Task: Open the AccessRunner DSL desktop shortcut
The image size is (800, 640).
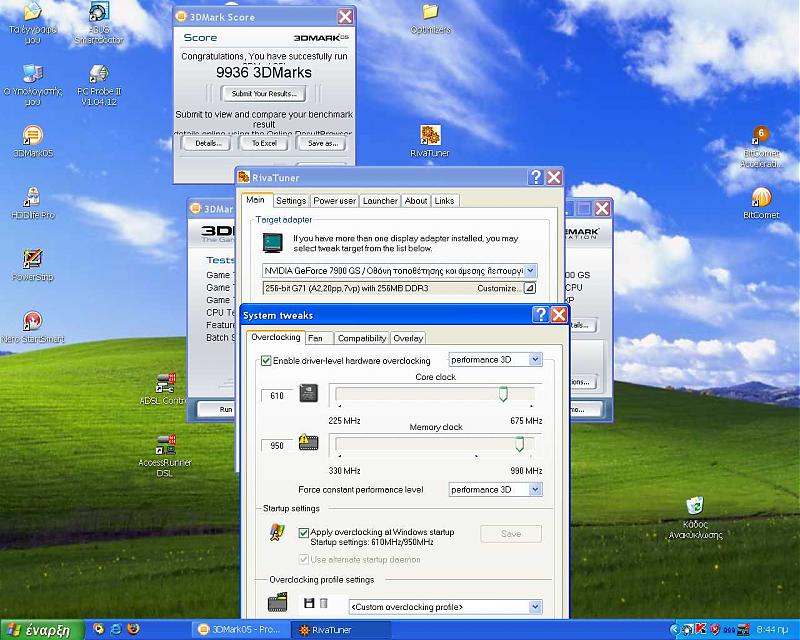Action: tap(165, 456)
